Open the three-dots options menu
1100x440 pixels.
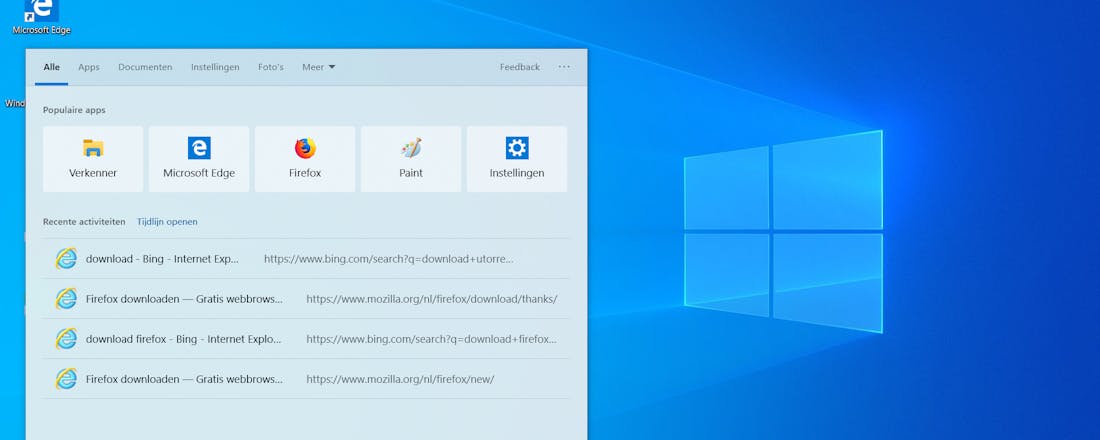(564, 67)
